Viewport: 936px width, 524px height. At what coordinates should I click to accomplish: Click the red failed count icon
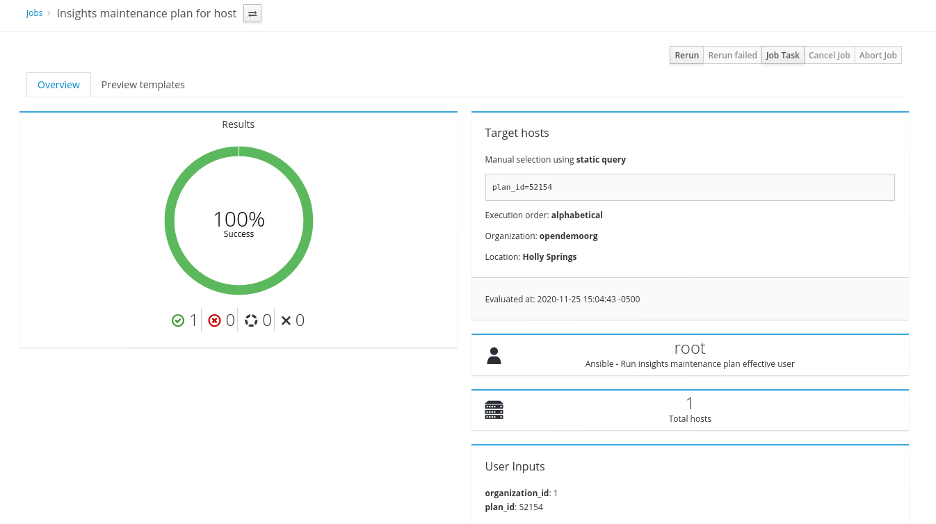(214, 321)
